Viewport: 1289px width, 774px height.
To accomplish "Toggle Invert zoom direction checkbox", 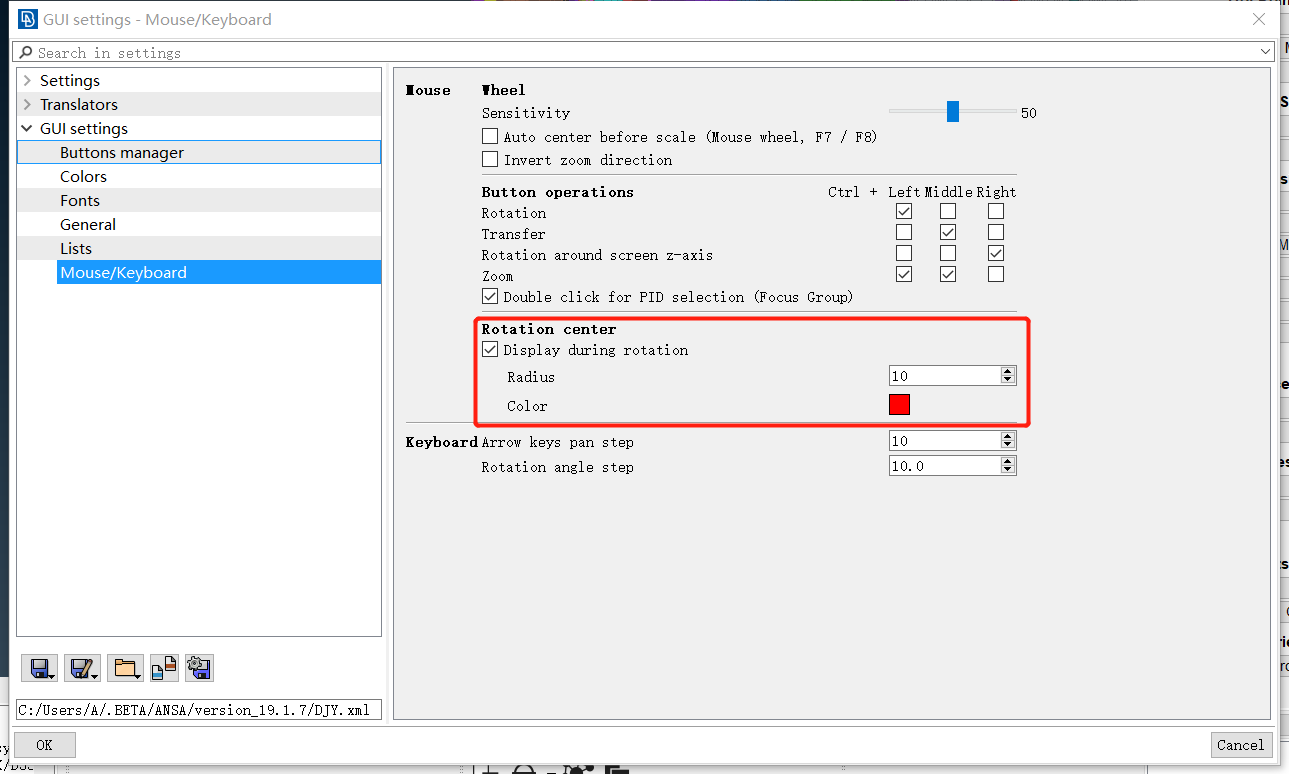I will coord(490,159).
